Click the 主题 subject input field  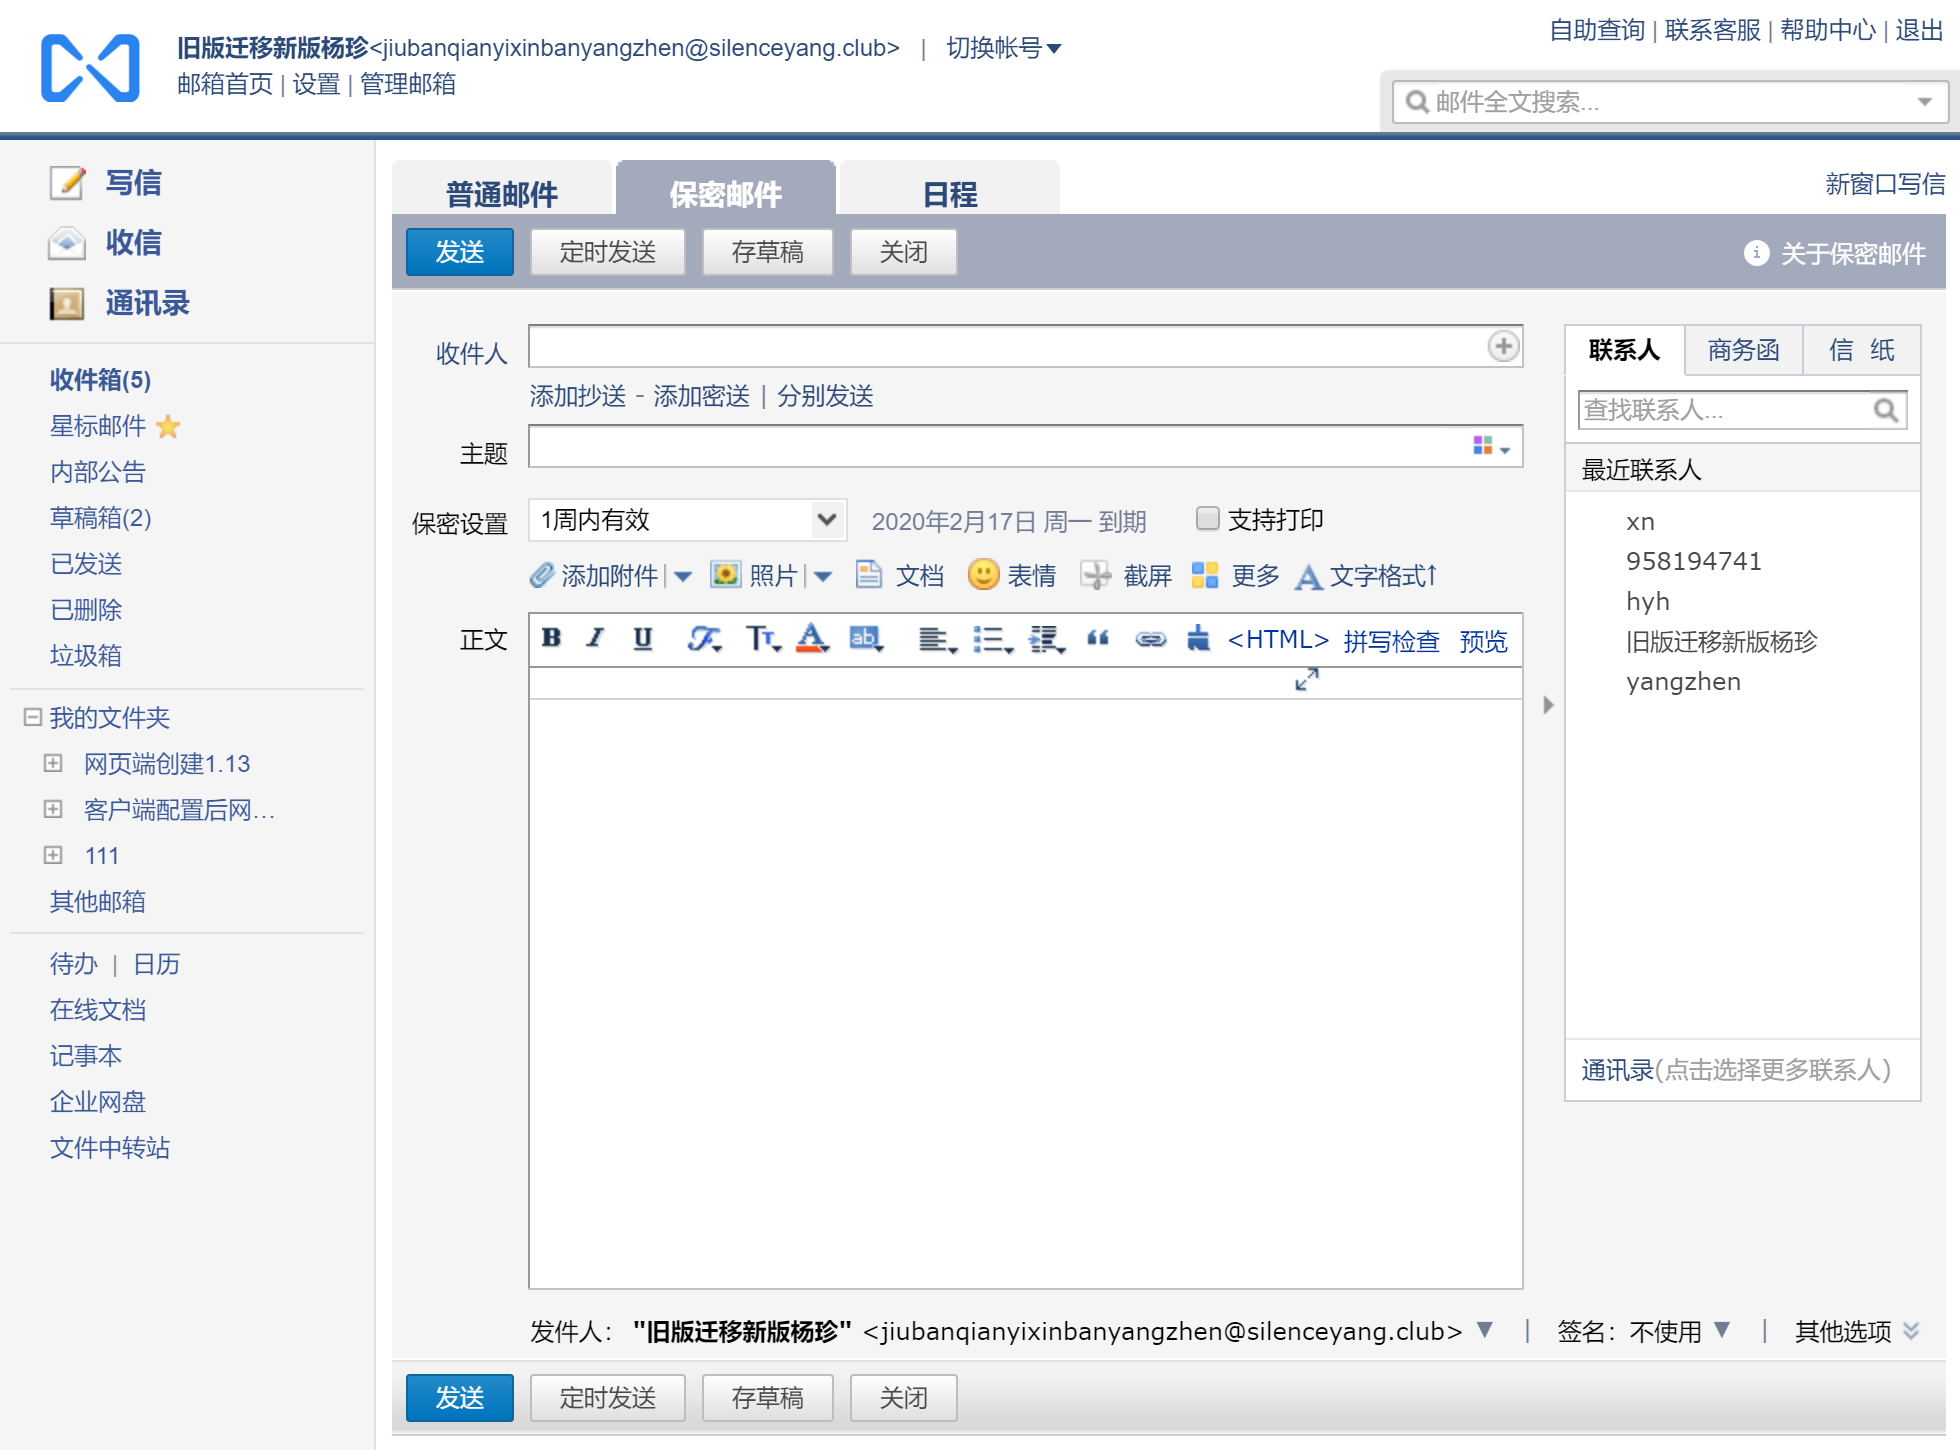click(1025, 446)
